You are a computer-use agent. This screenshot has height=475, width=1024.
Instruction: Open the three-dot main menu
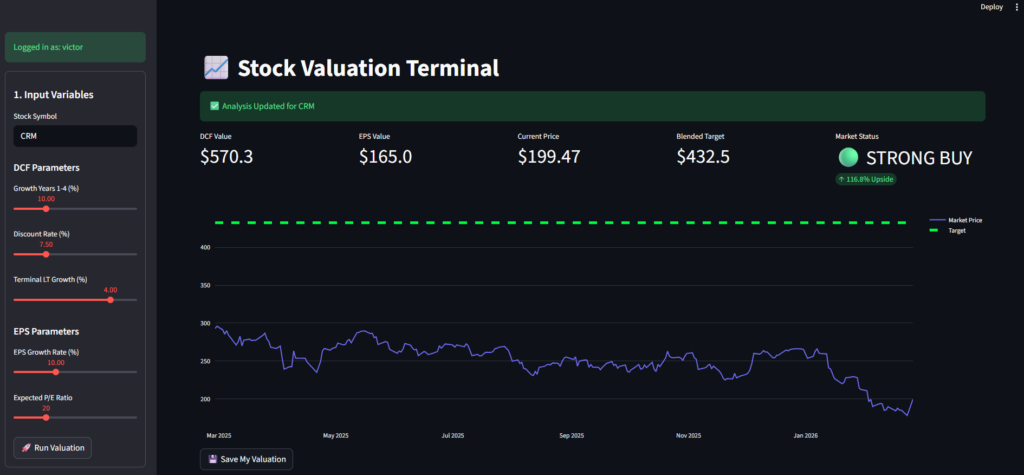click(x=1016, y=7)
